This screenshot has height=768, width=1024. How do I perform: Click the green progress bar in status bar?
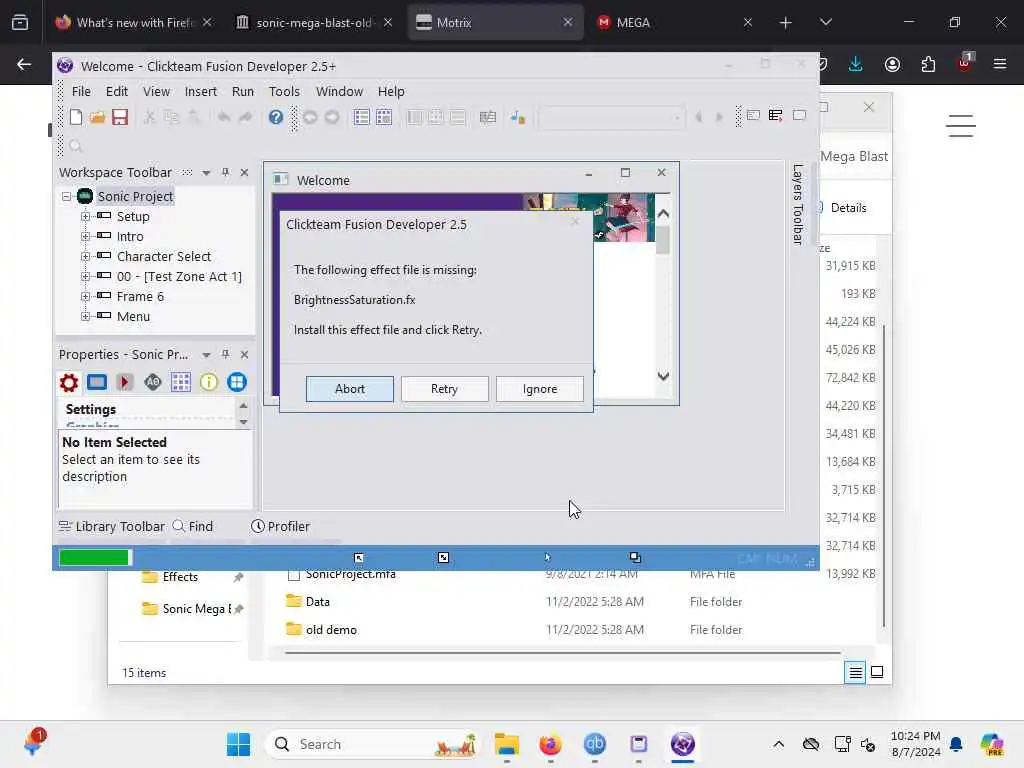tap(94, 557)
